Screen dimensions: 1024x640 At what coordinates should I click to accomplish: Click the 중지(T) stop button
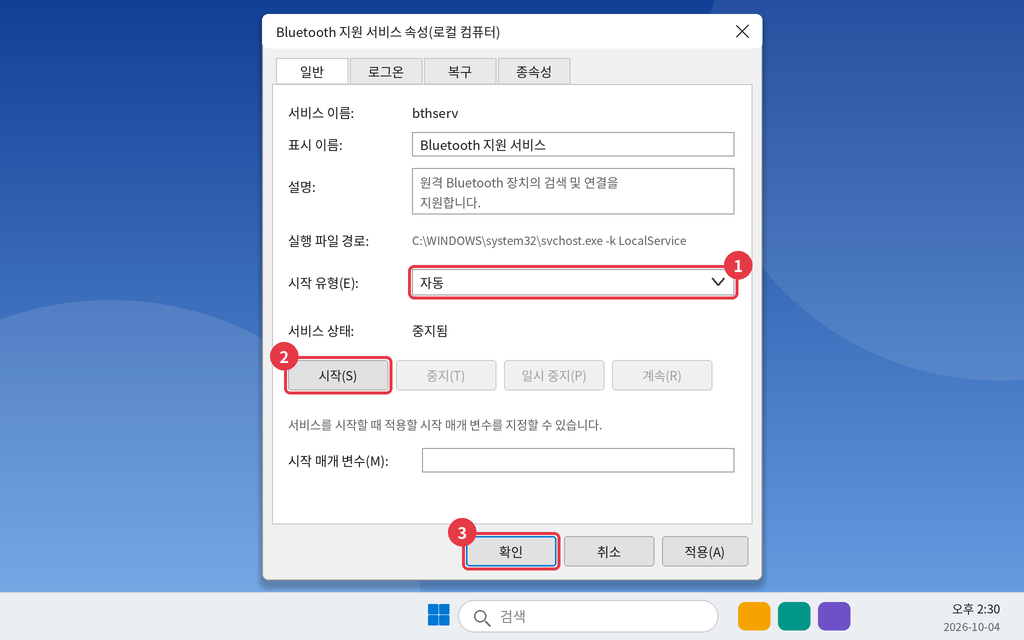[x=445, y=376]
